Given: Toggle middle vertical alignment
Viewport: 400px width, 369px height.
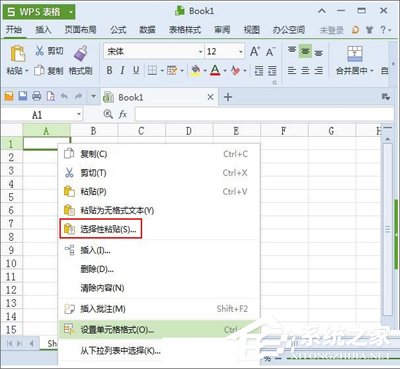Looking at the screenshot, I should click(x=305, y=51).
